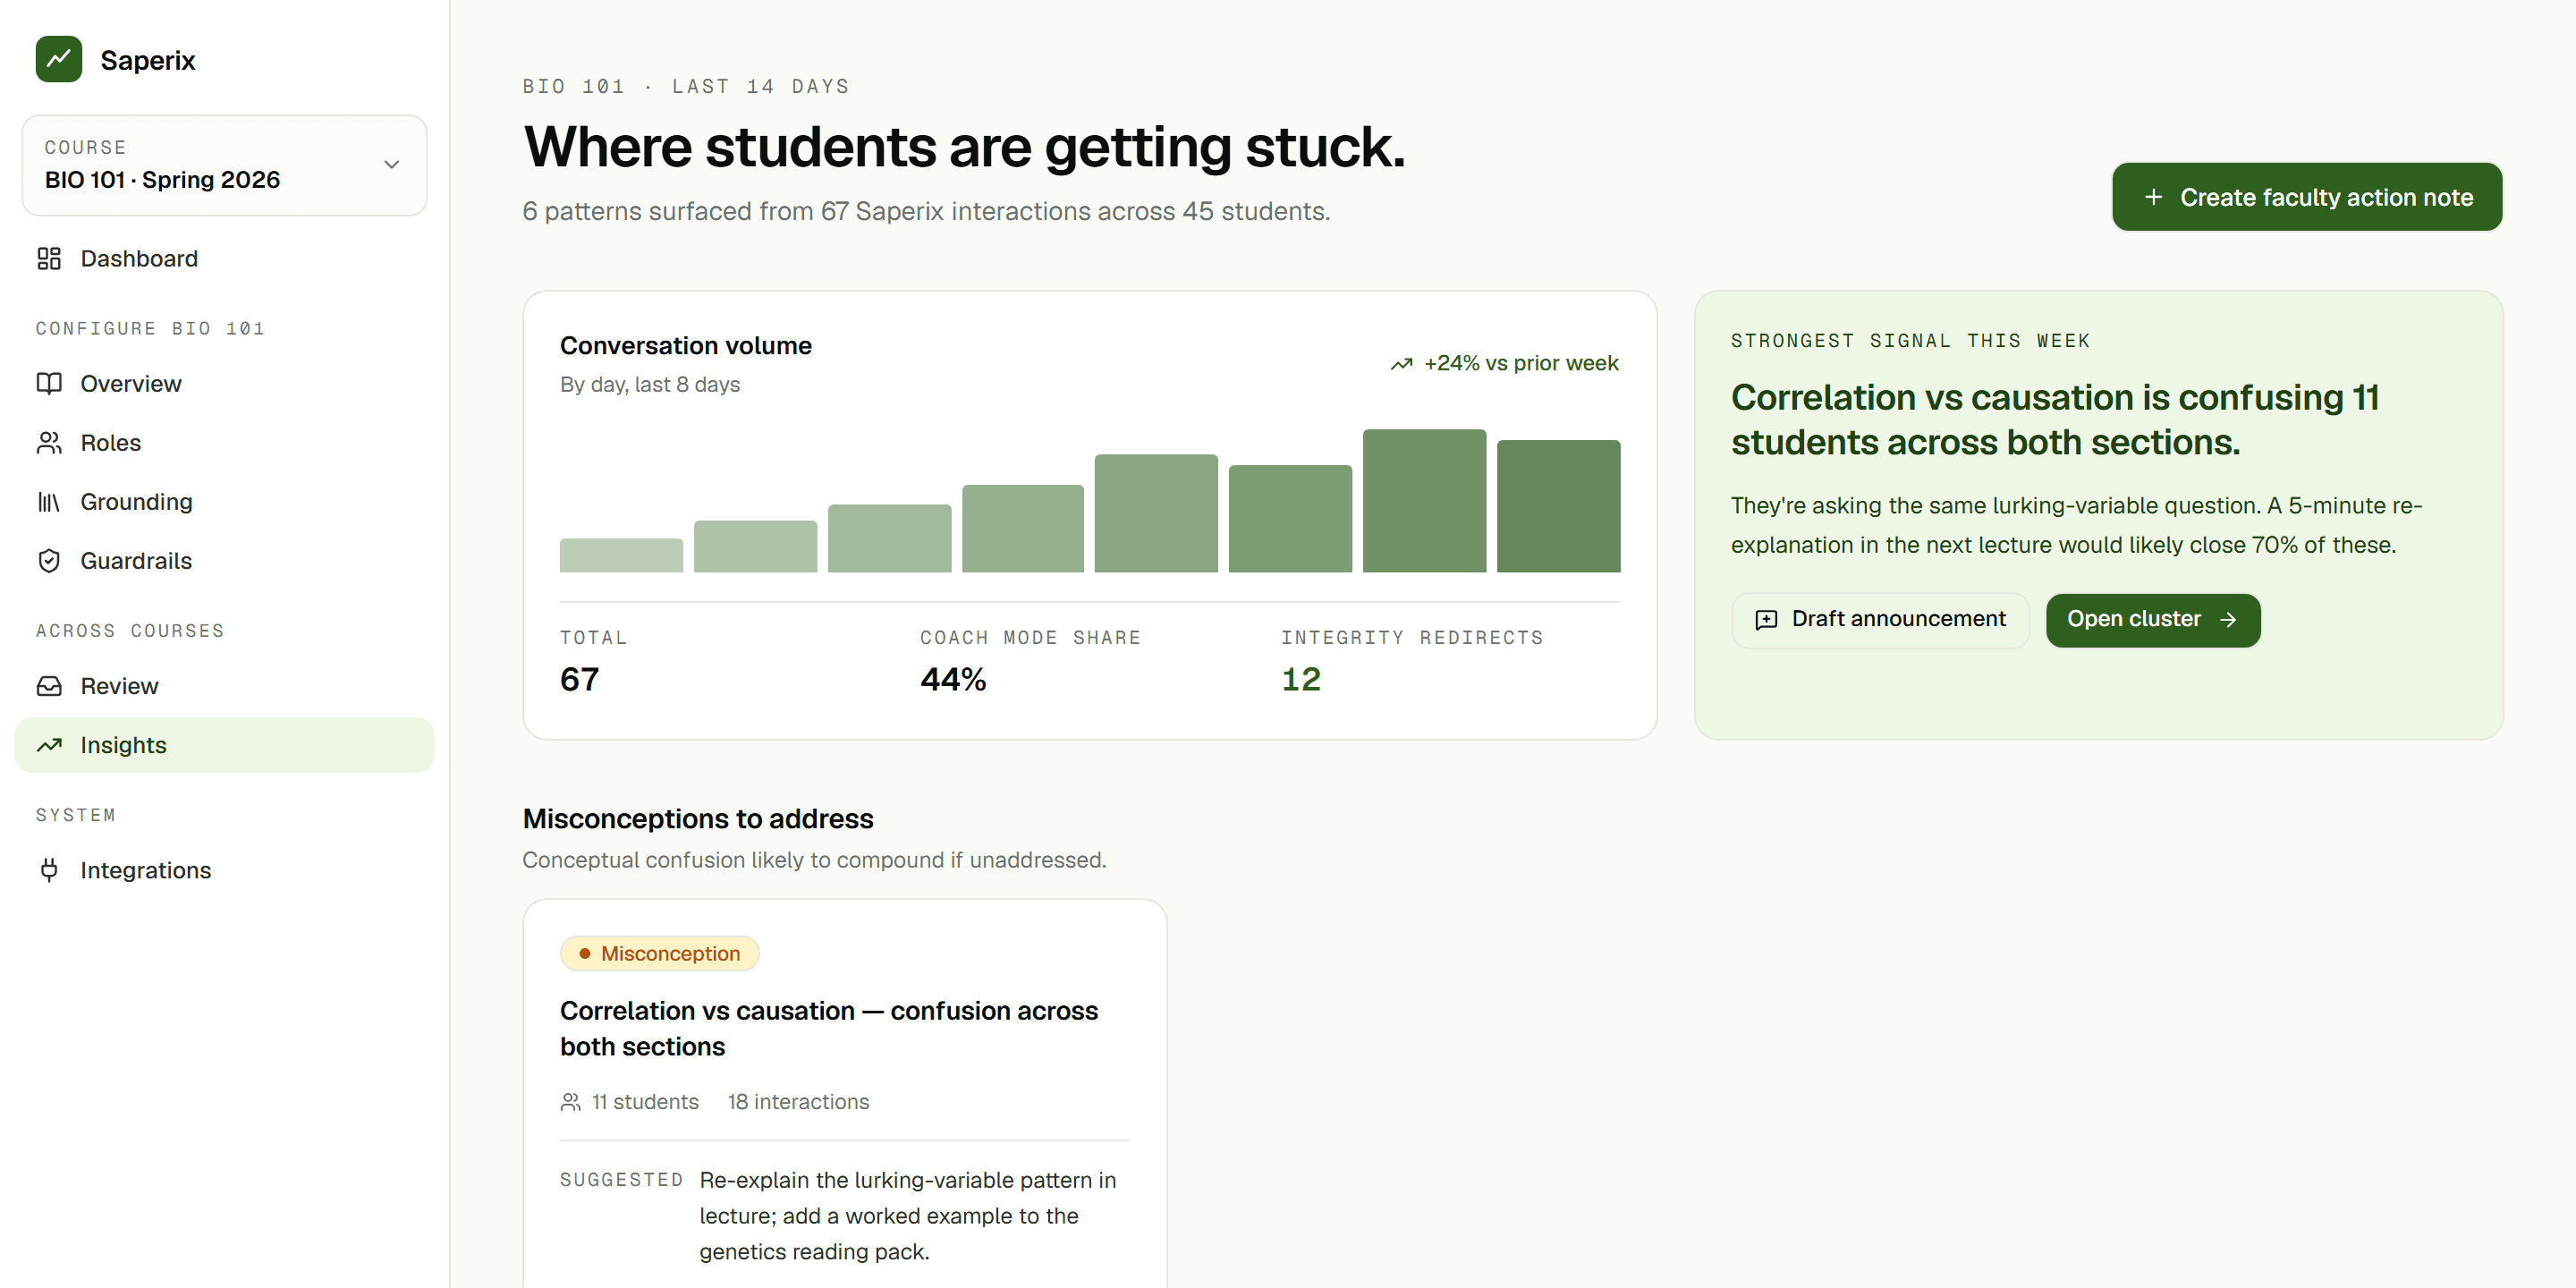Go to the Overview page

point(224,384)
